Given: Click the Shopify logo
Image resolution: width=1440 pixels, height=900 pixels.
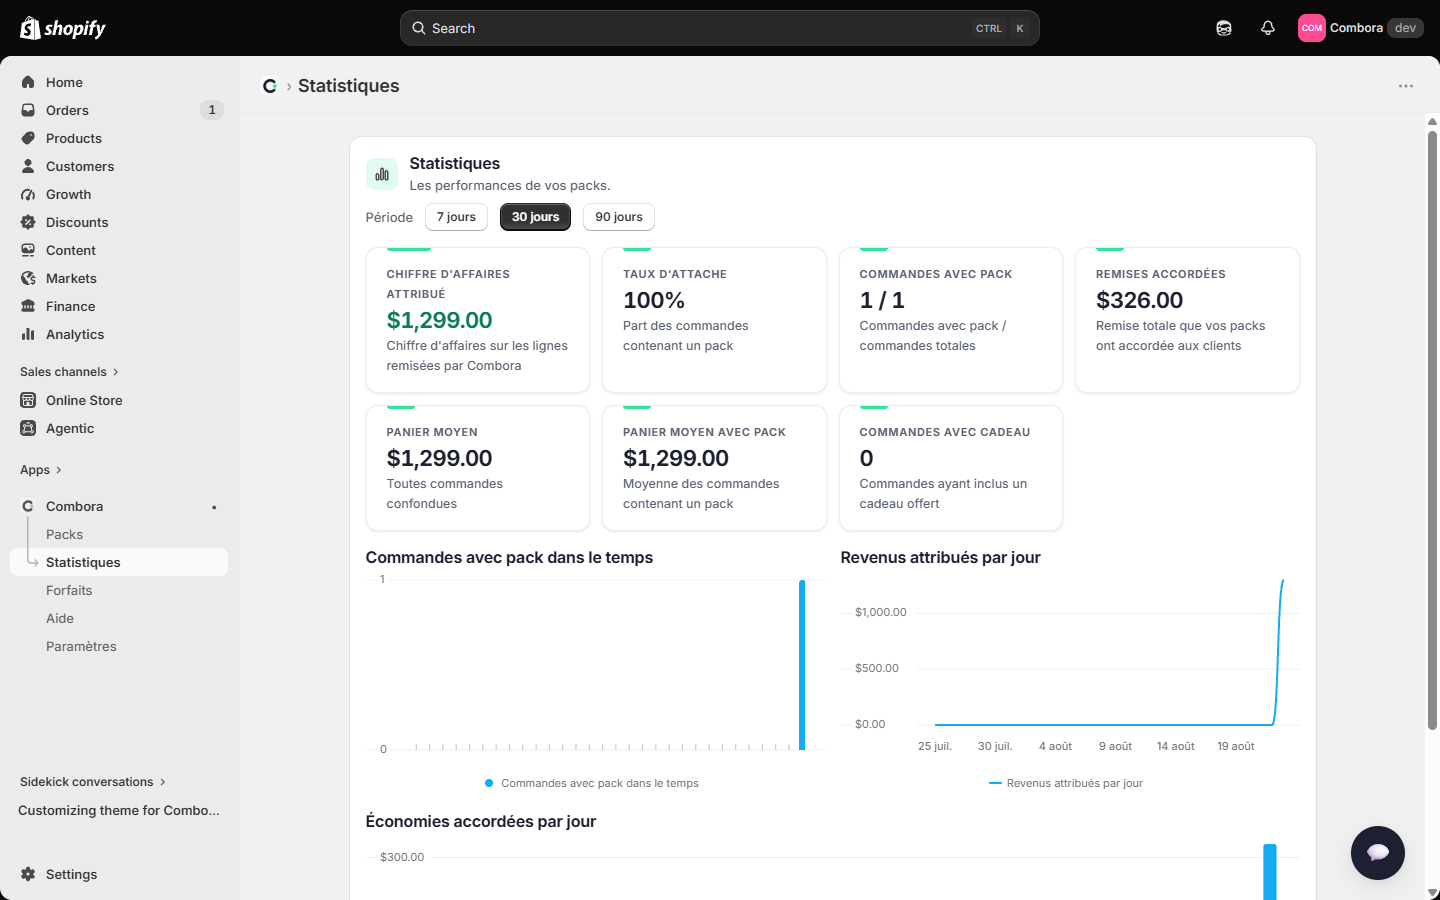Looking at the screenshot, I should pyautogui.click(x=62, y=28).
